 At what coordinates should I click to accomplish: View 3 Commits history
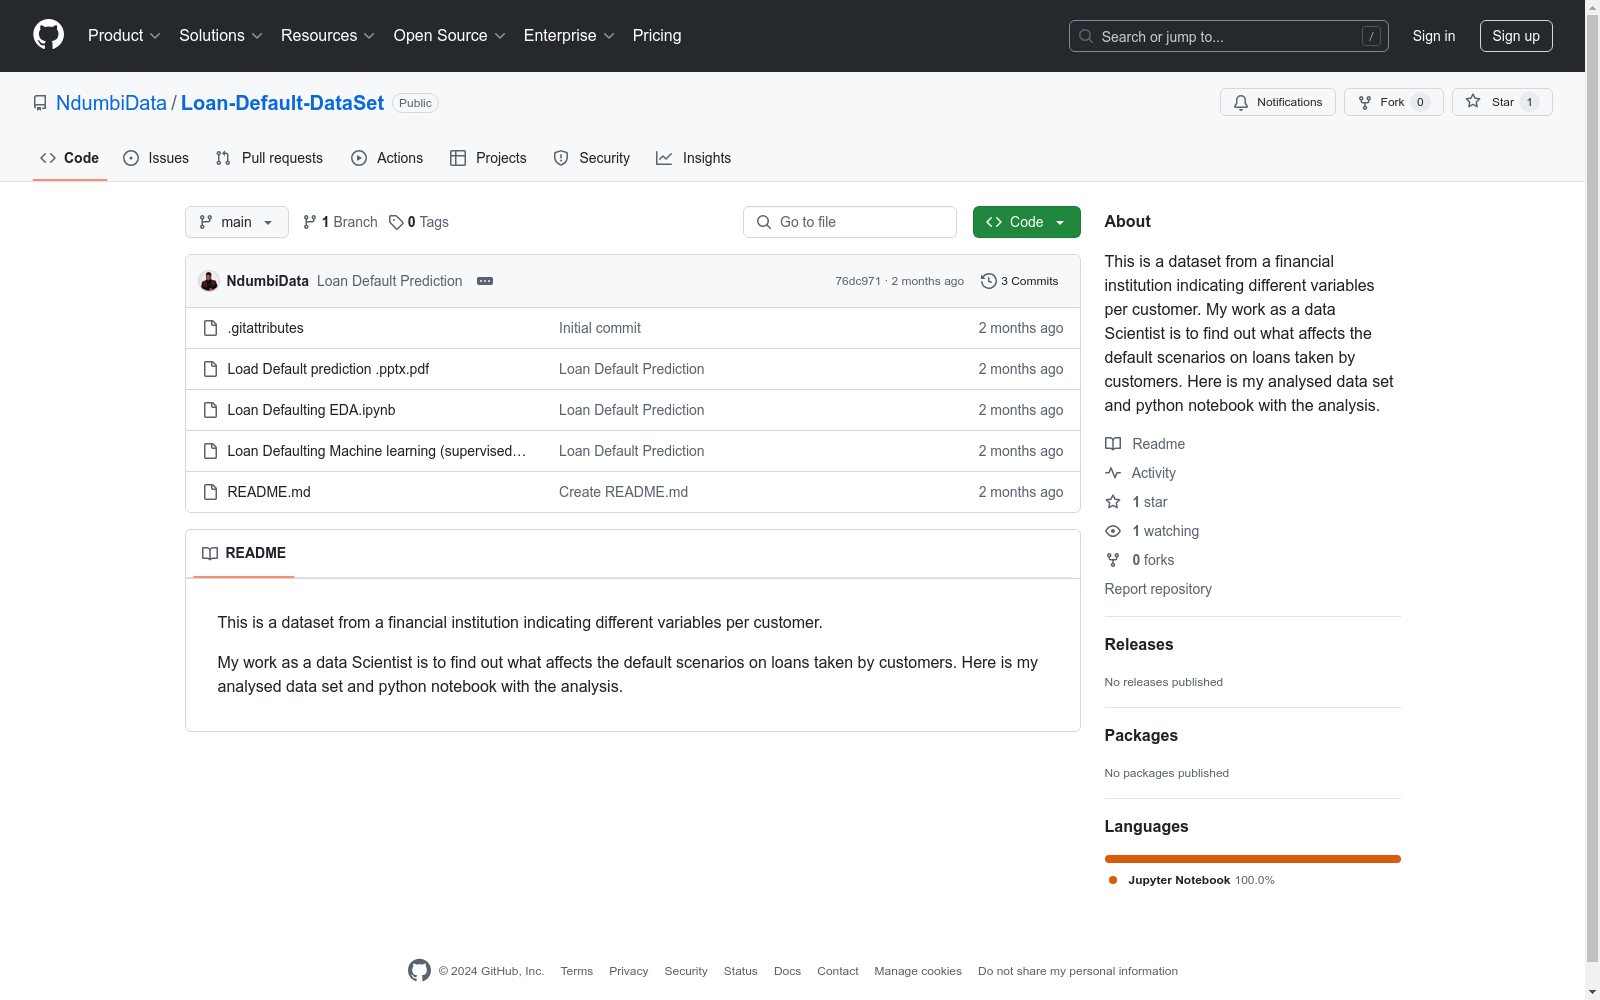pyautogui.click(x=1020, y=281)
